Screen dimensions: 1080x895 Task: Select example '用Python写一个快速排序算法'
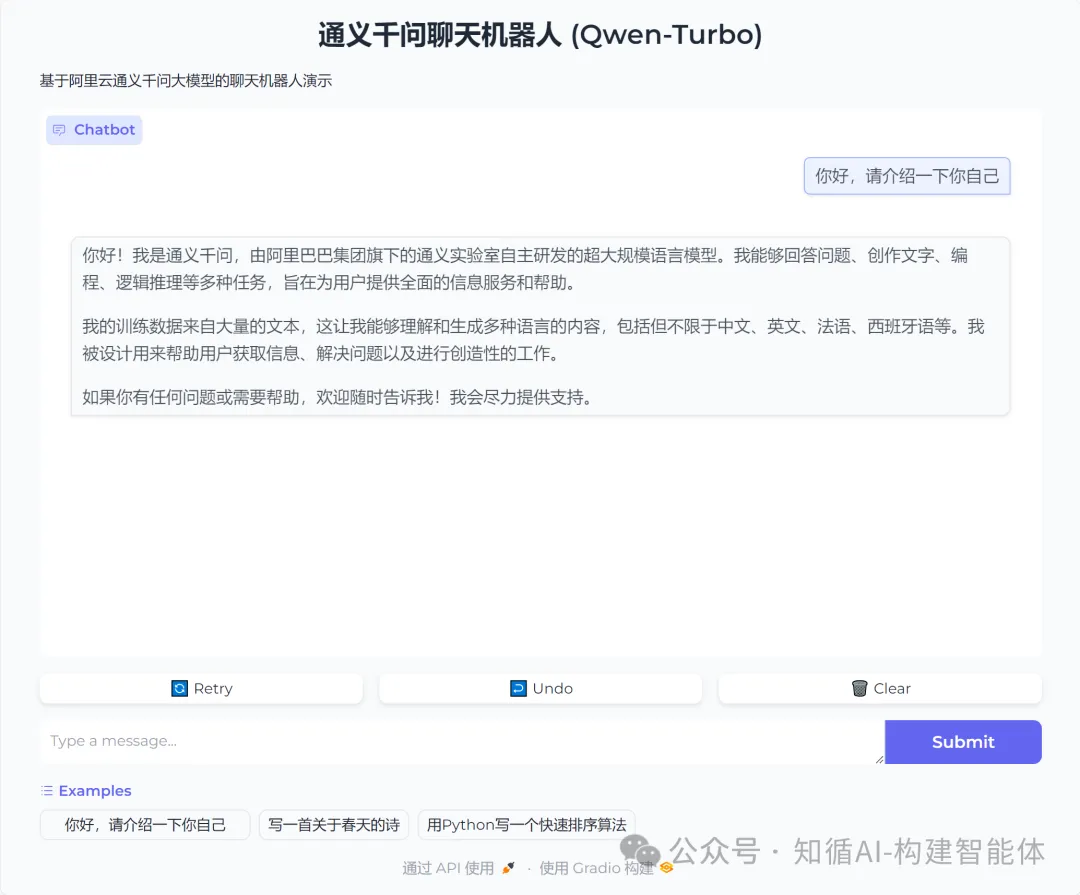(526, 825)
